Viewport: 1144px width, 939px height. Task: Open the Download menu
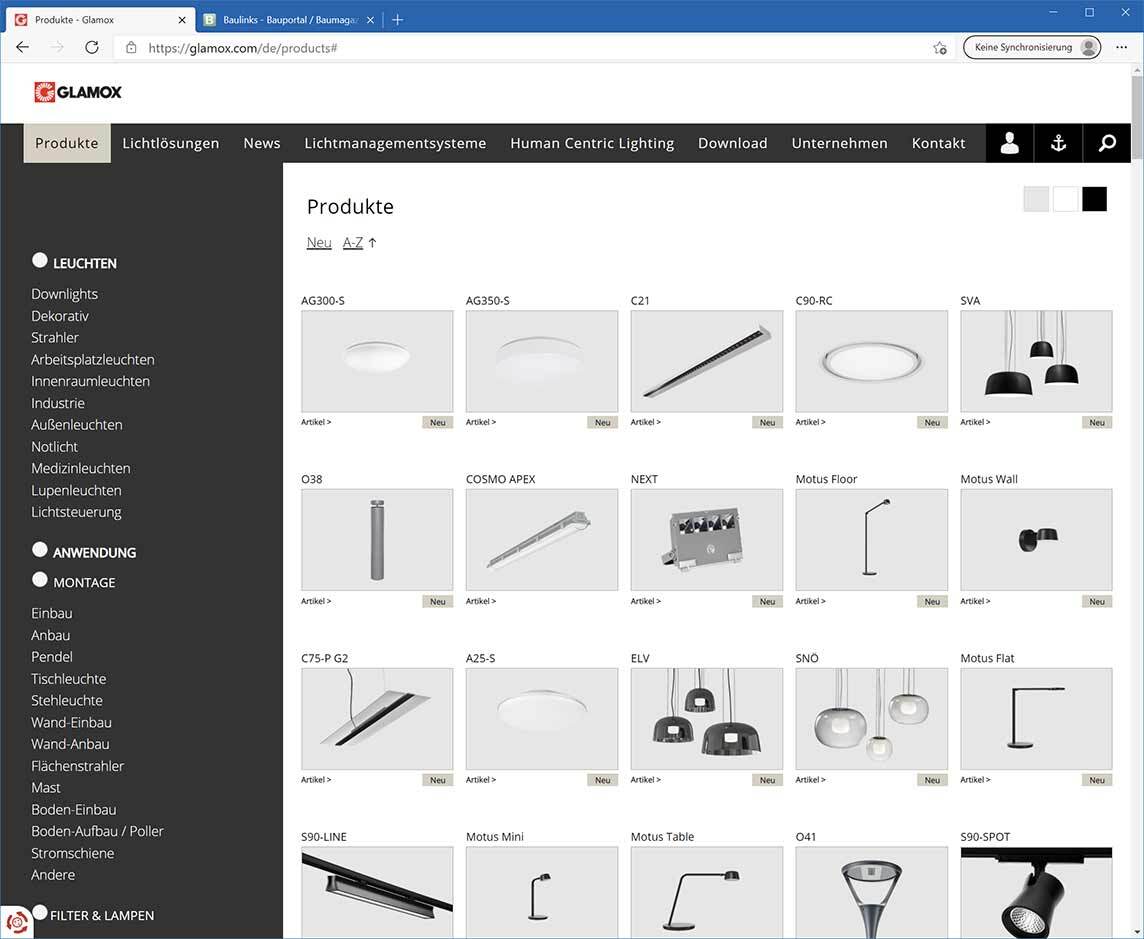point(733,143)
